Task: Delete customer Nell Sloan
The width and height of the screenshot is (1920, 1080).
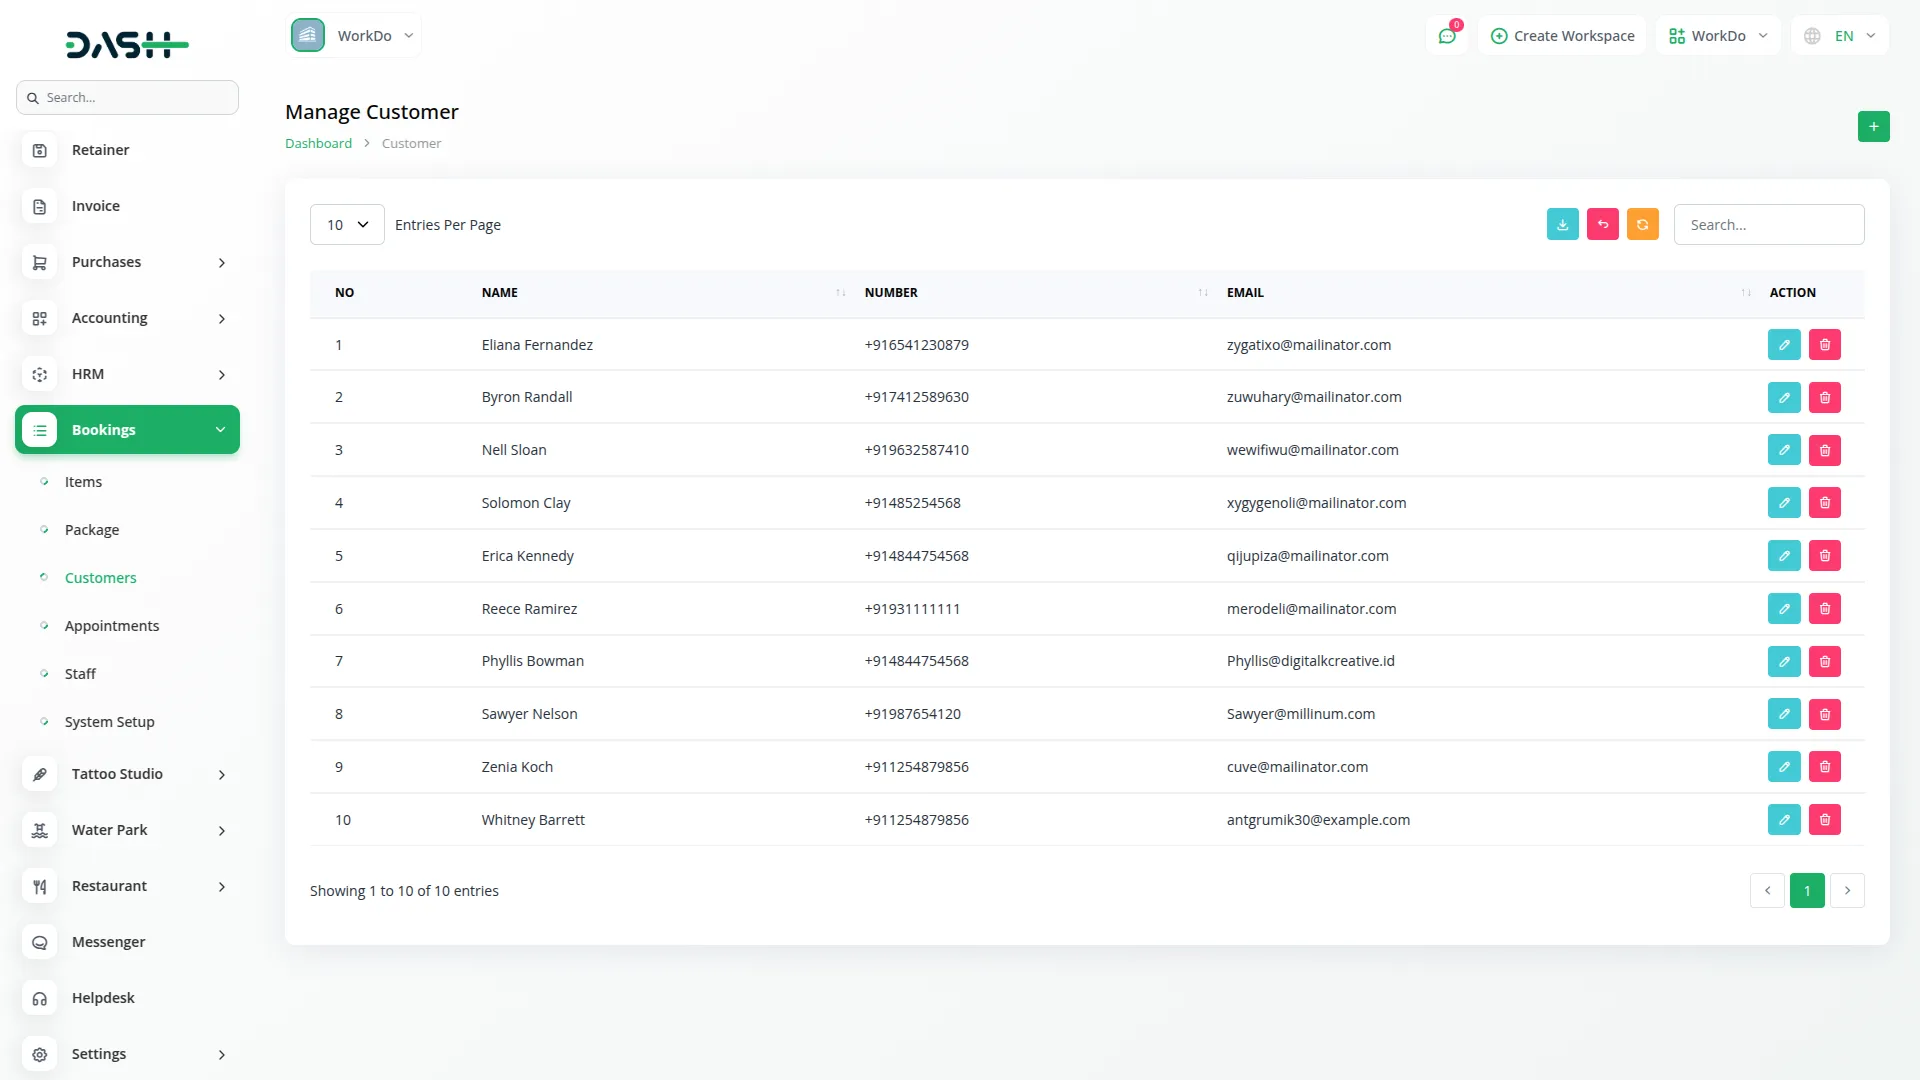Action: (1824, 450)
